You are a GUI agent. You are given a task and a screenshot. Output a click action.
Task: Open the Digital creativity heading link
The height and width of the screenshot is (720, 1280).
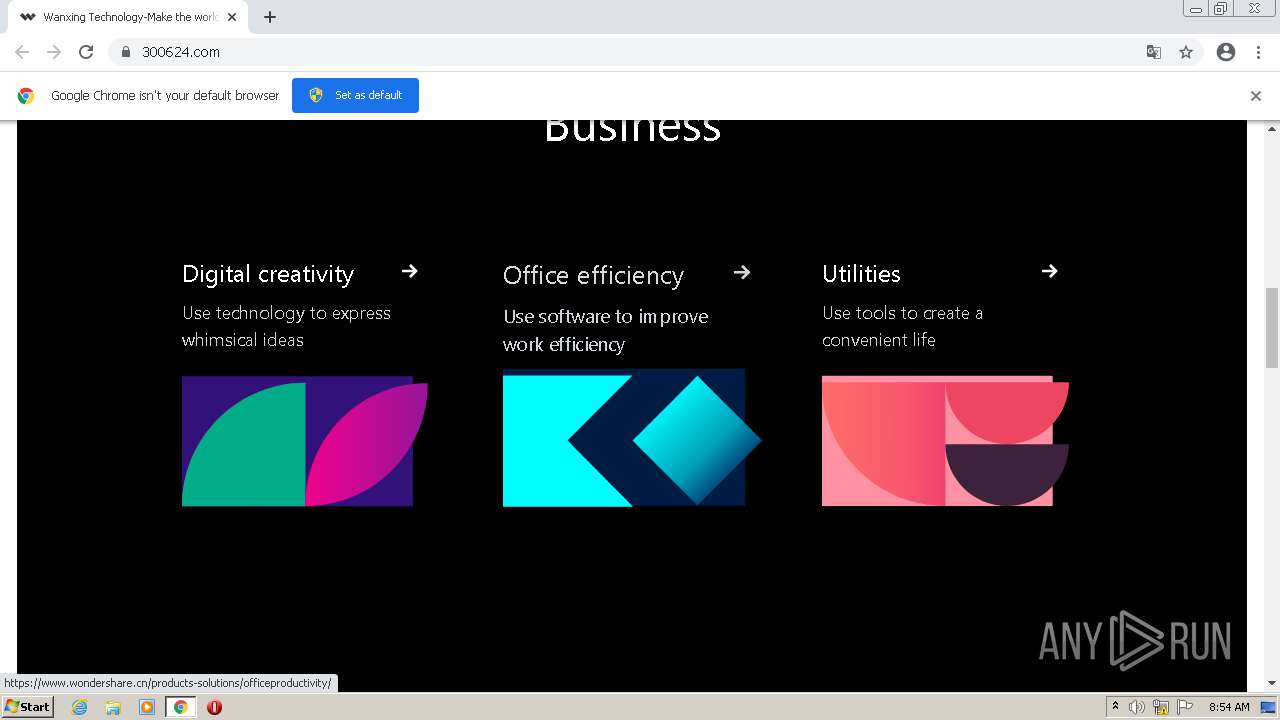[268, 274]
